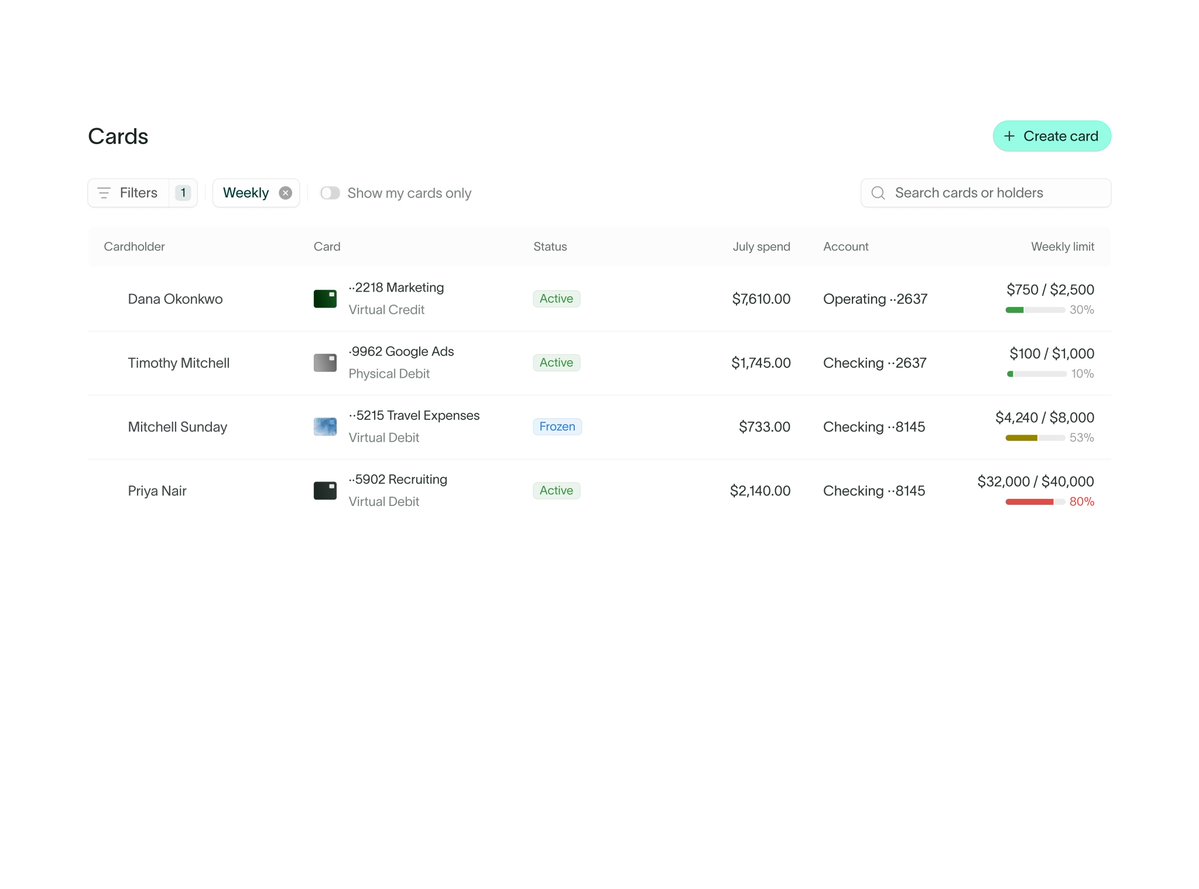Click the Search cards or holders field
Screen dimensions: 1199x889
(986, 193)
